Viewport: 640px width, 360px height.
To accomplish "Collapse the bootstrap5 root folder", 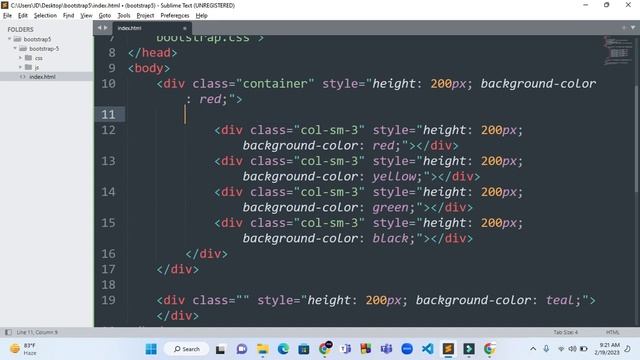I will pyautogui.click(x=9, y=39).
